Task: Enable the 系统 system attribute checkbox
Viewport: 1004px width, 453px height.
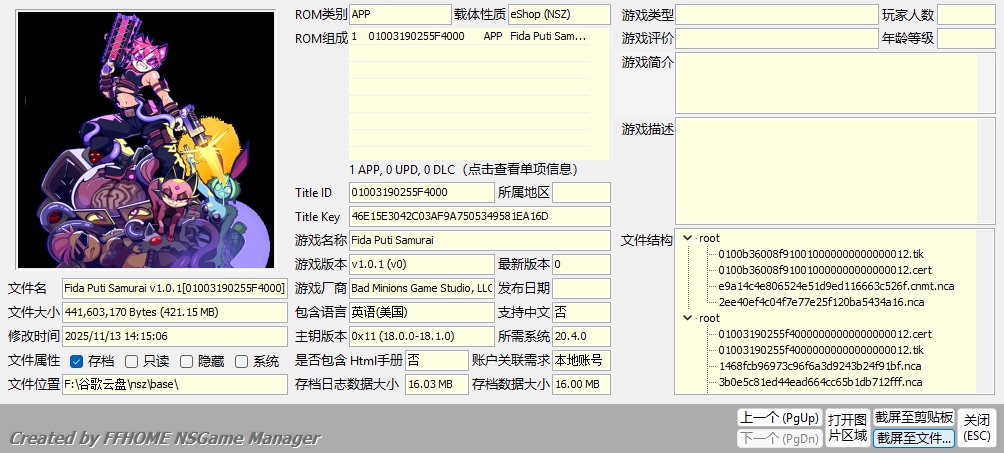Action: 242,361
